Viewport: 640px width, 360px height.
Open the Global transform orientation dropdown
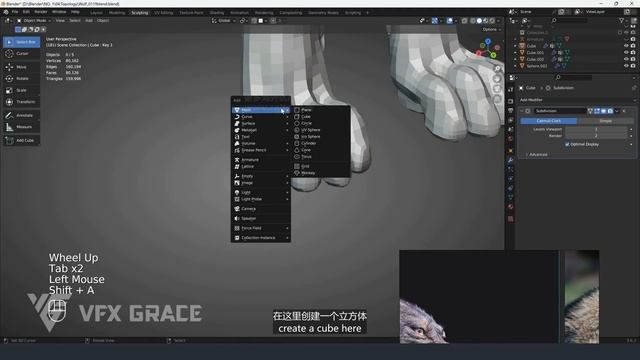pyautogui.click(x=224, y=20)
